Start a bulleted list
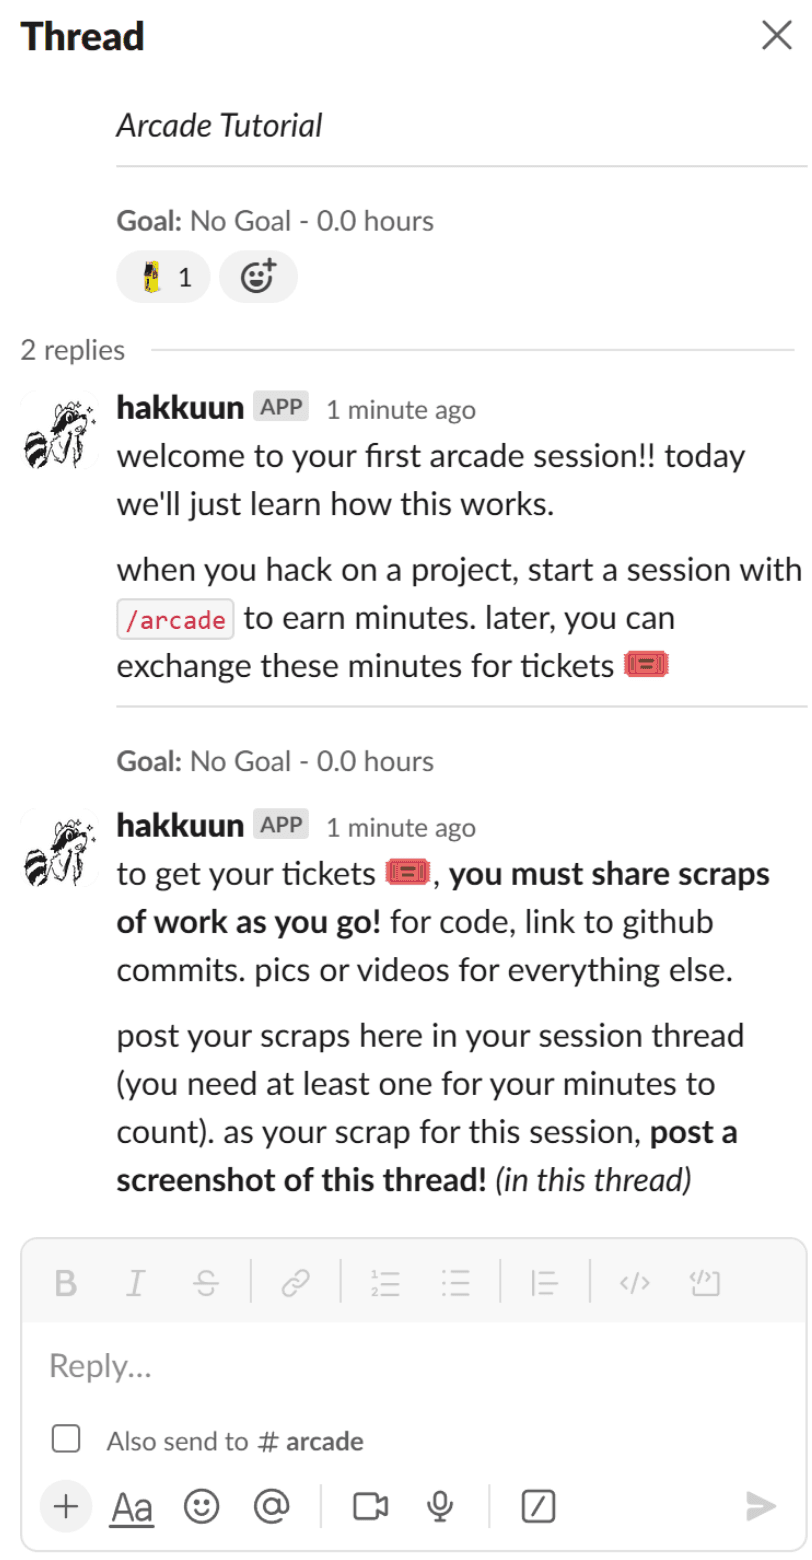 click(x=455, y=1282)
